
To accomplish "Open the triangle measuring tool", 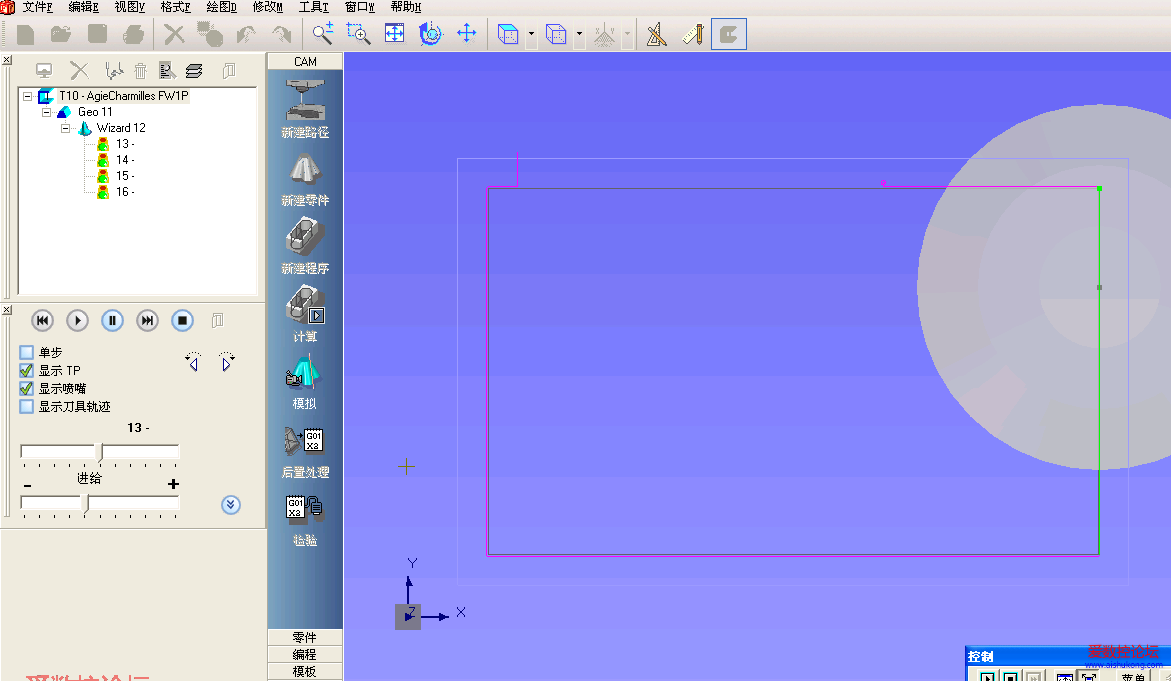I will 656,34.
